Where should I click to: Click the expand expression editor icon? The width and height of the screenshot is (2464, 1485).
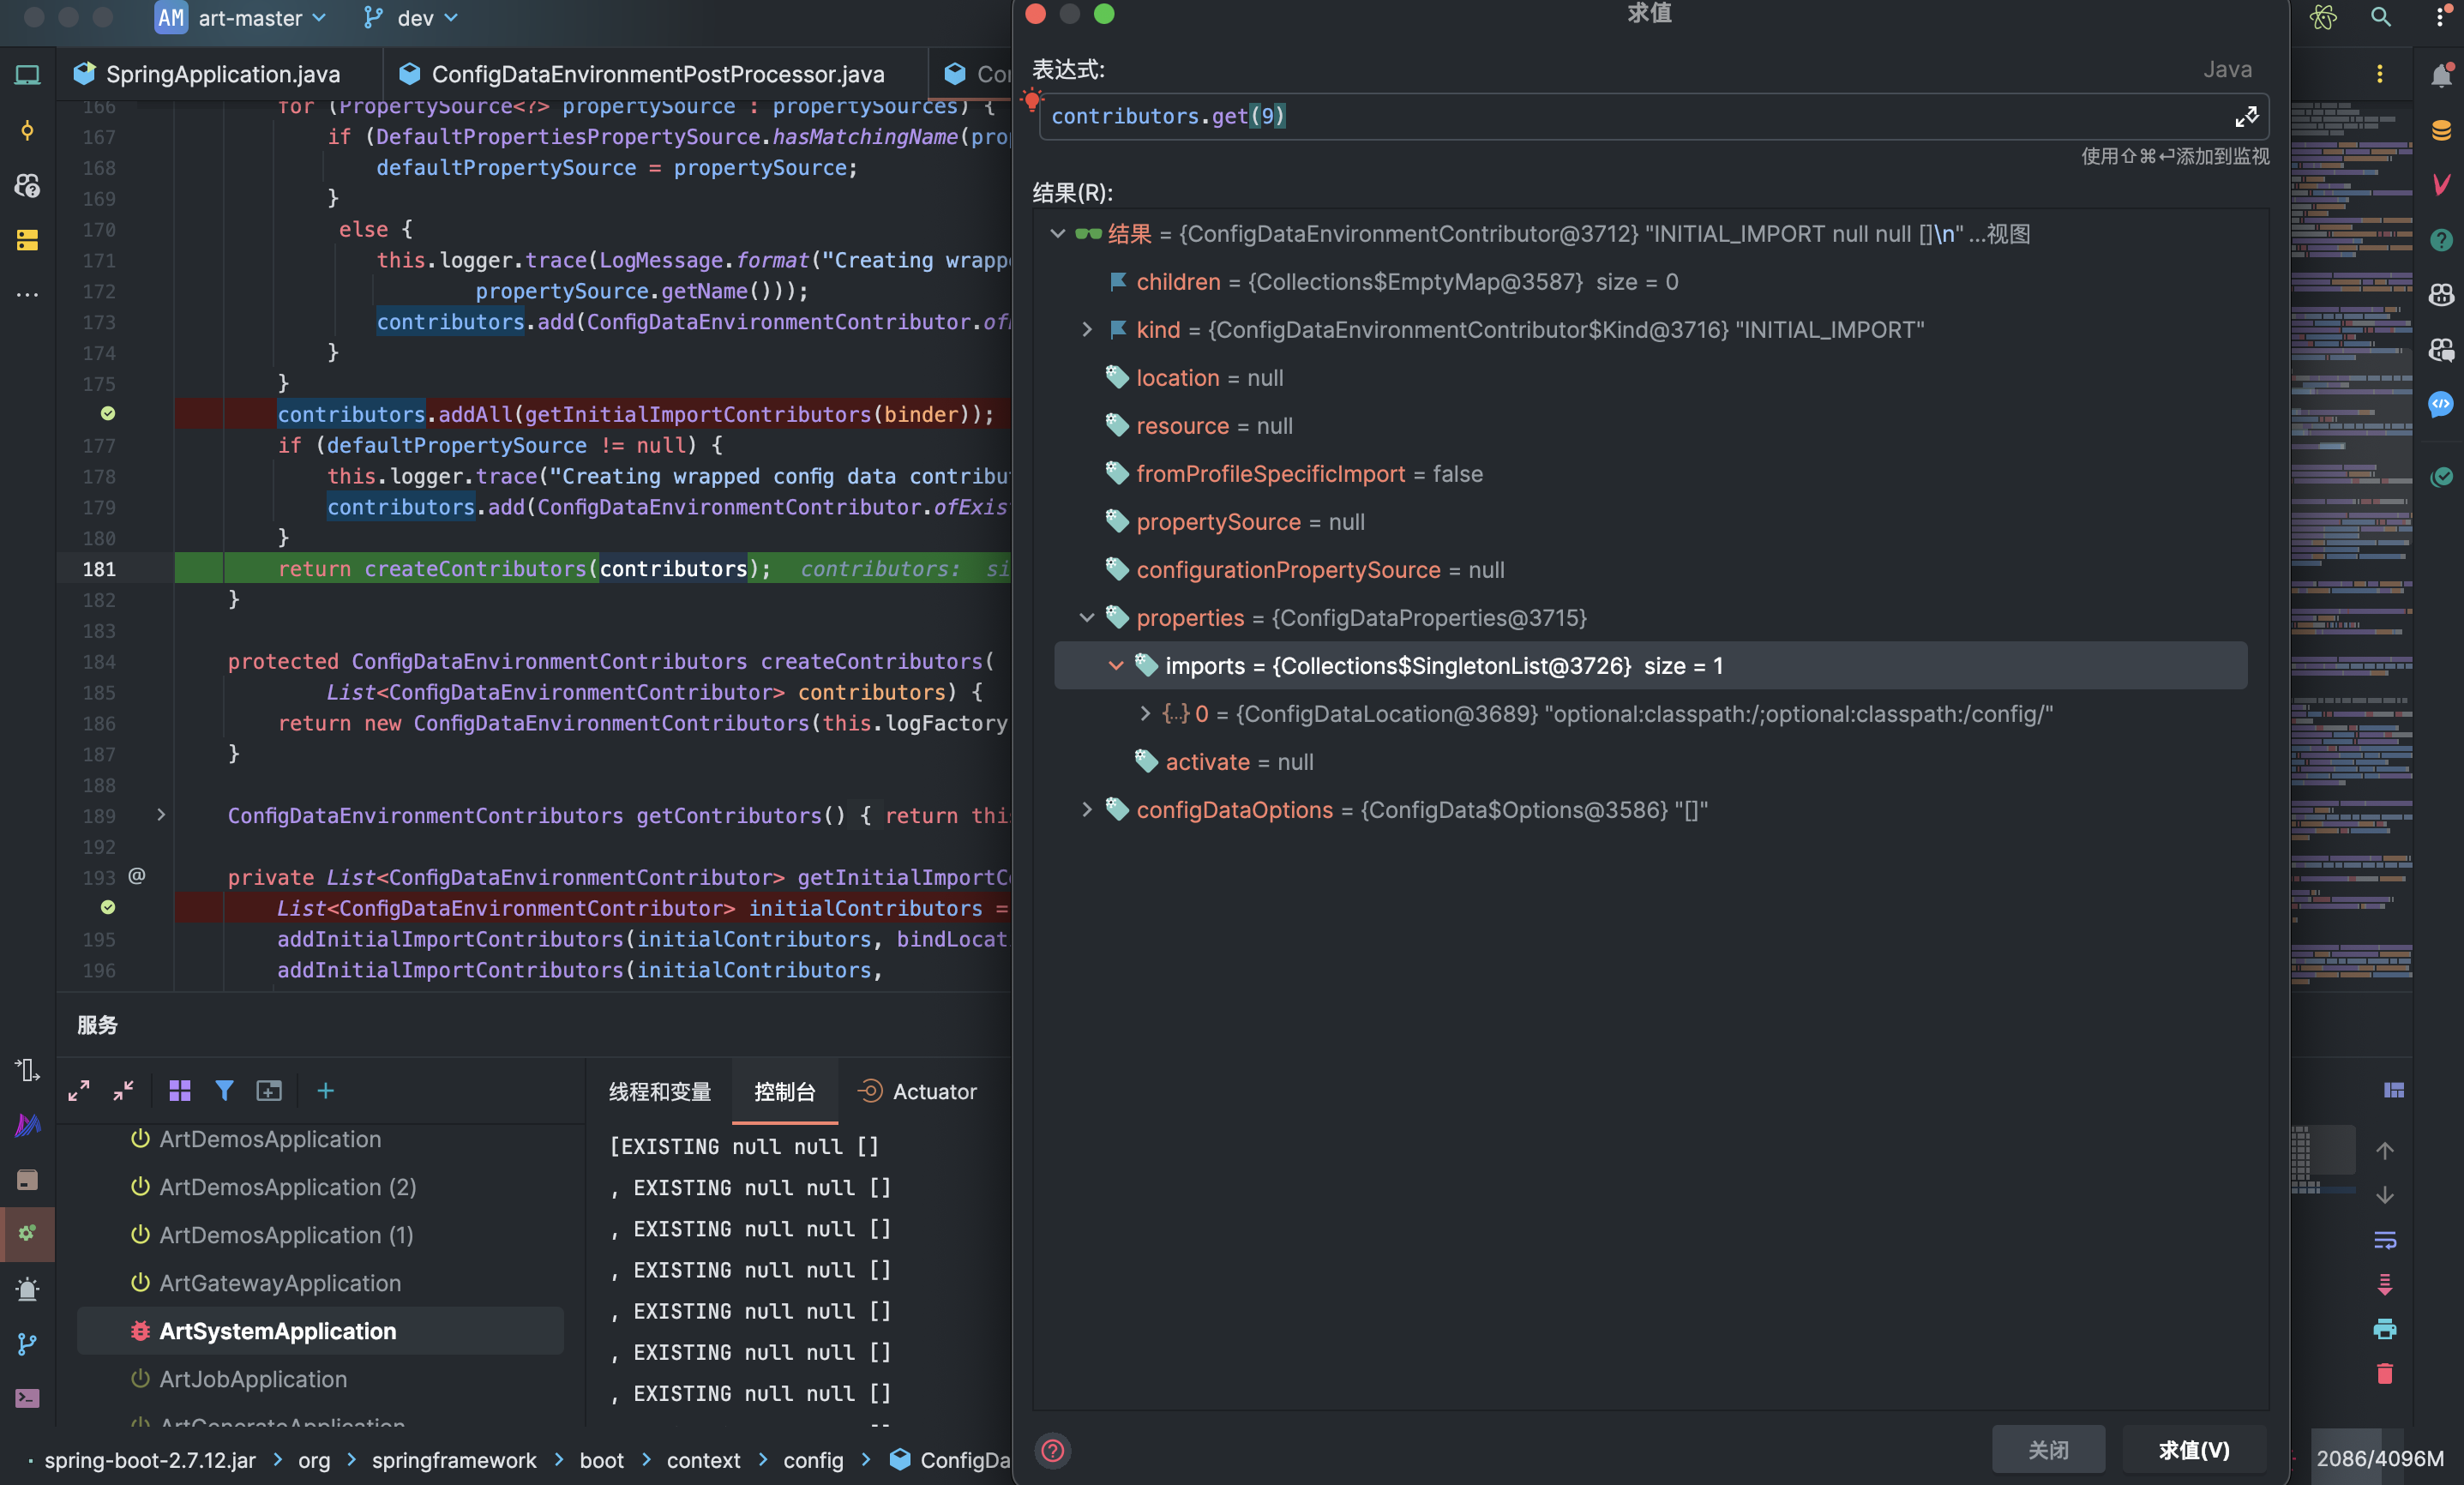(2246, 117)
